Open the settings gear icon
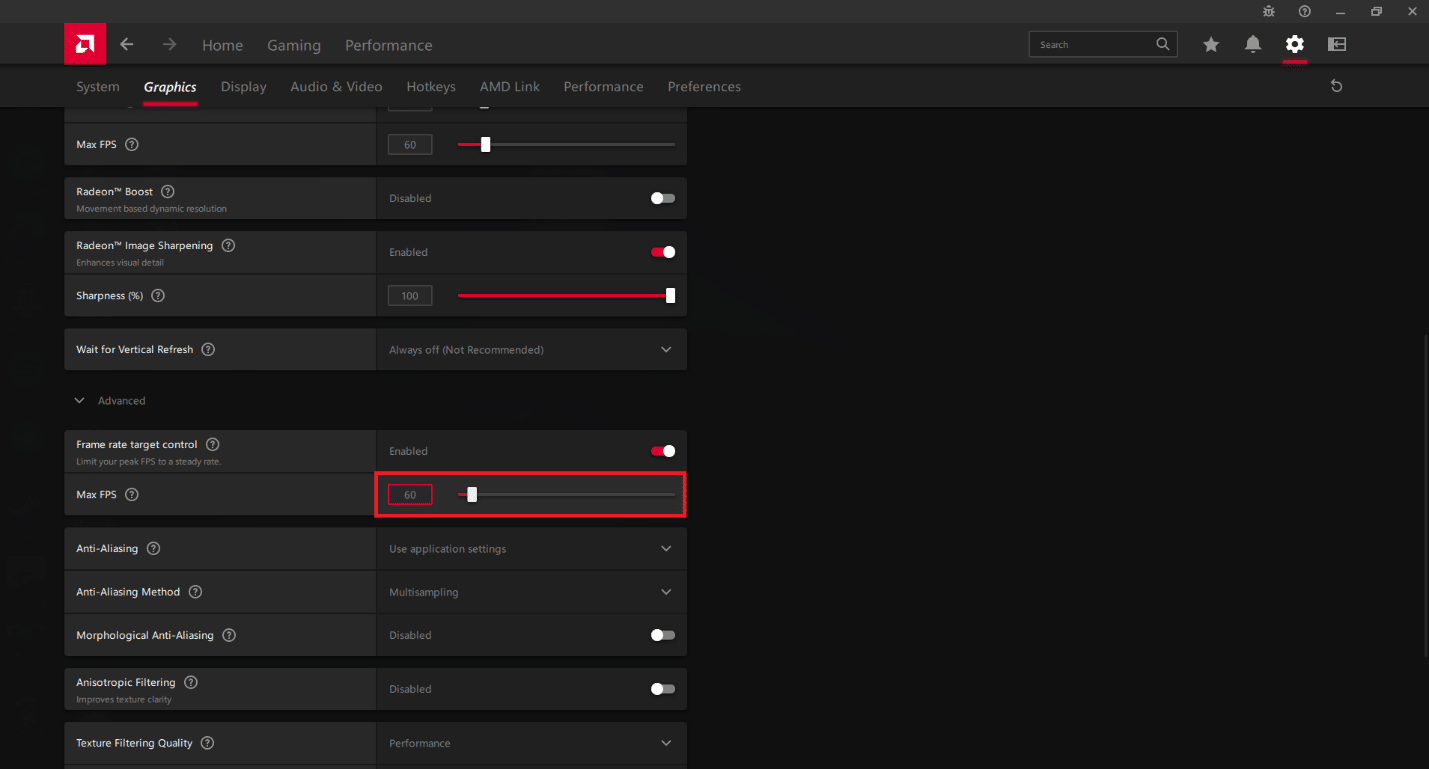 [x=1295, y=44]
